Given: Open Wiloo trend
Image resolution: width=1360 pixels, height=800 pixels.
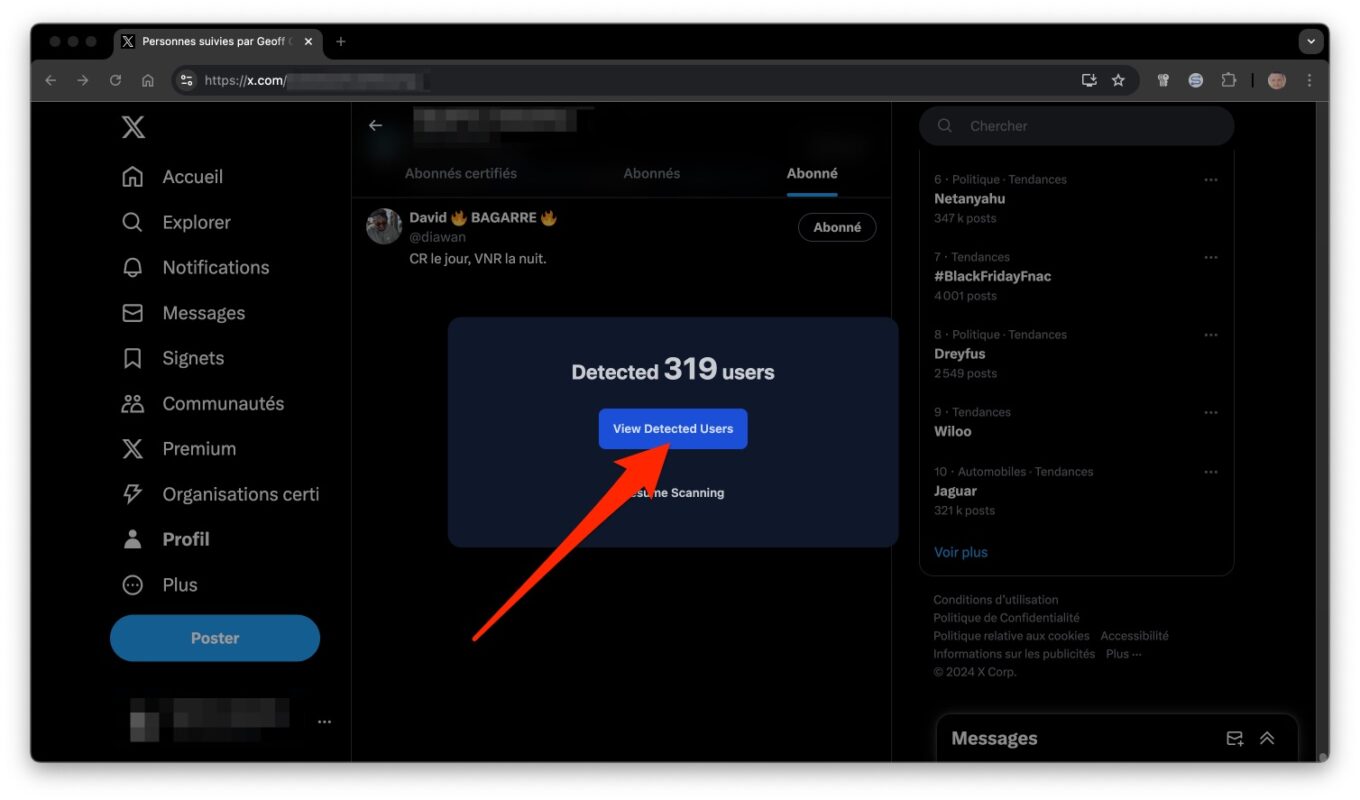Looking at the screenshot, I should click(x=953, y=431).
